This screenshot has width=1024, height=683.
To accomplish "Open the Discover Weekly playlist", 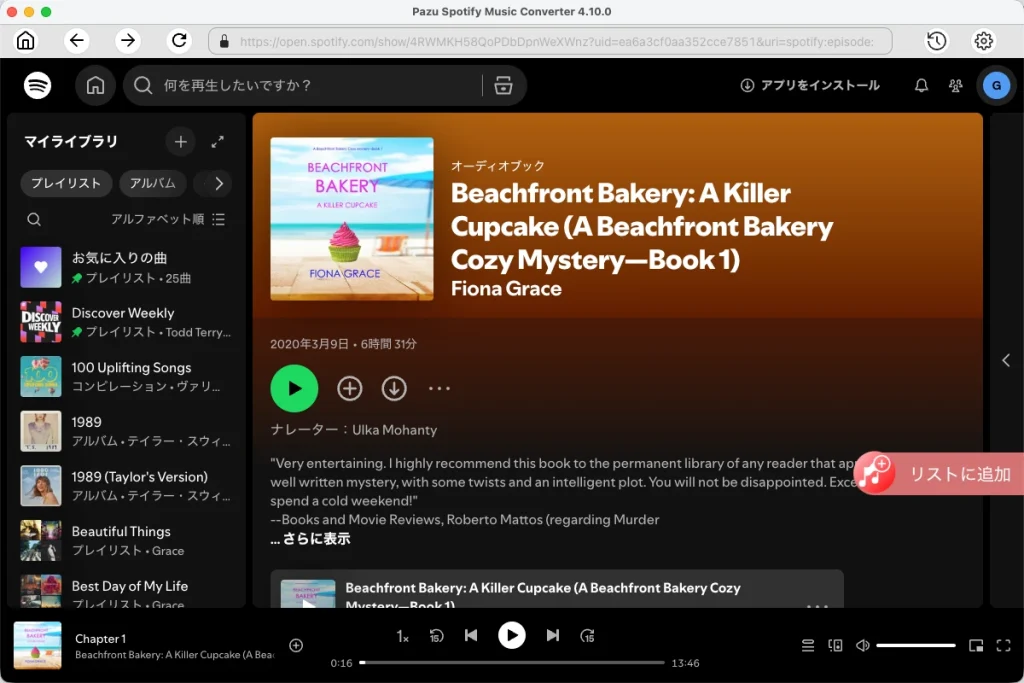I will click(125, 322).
